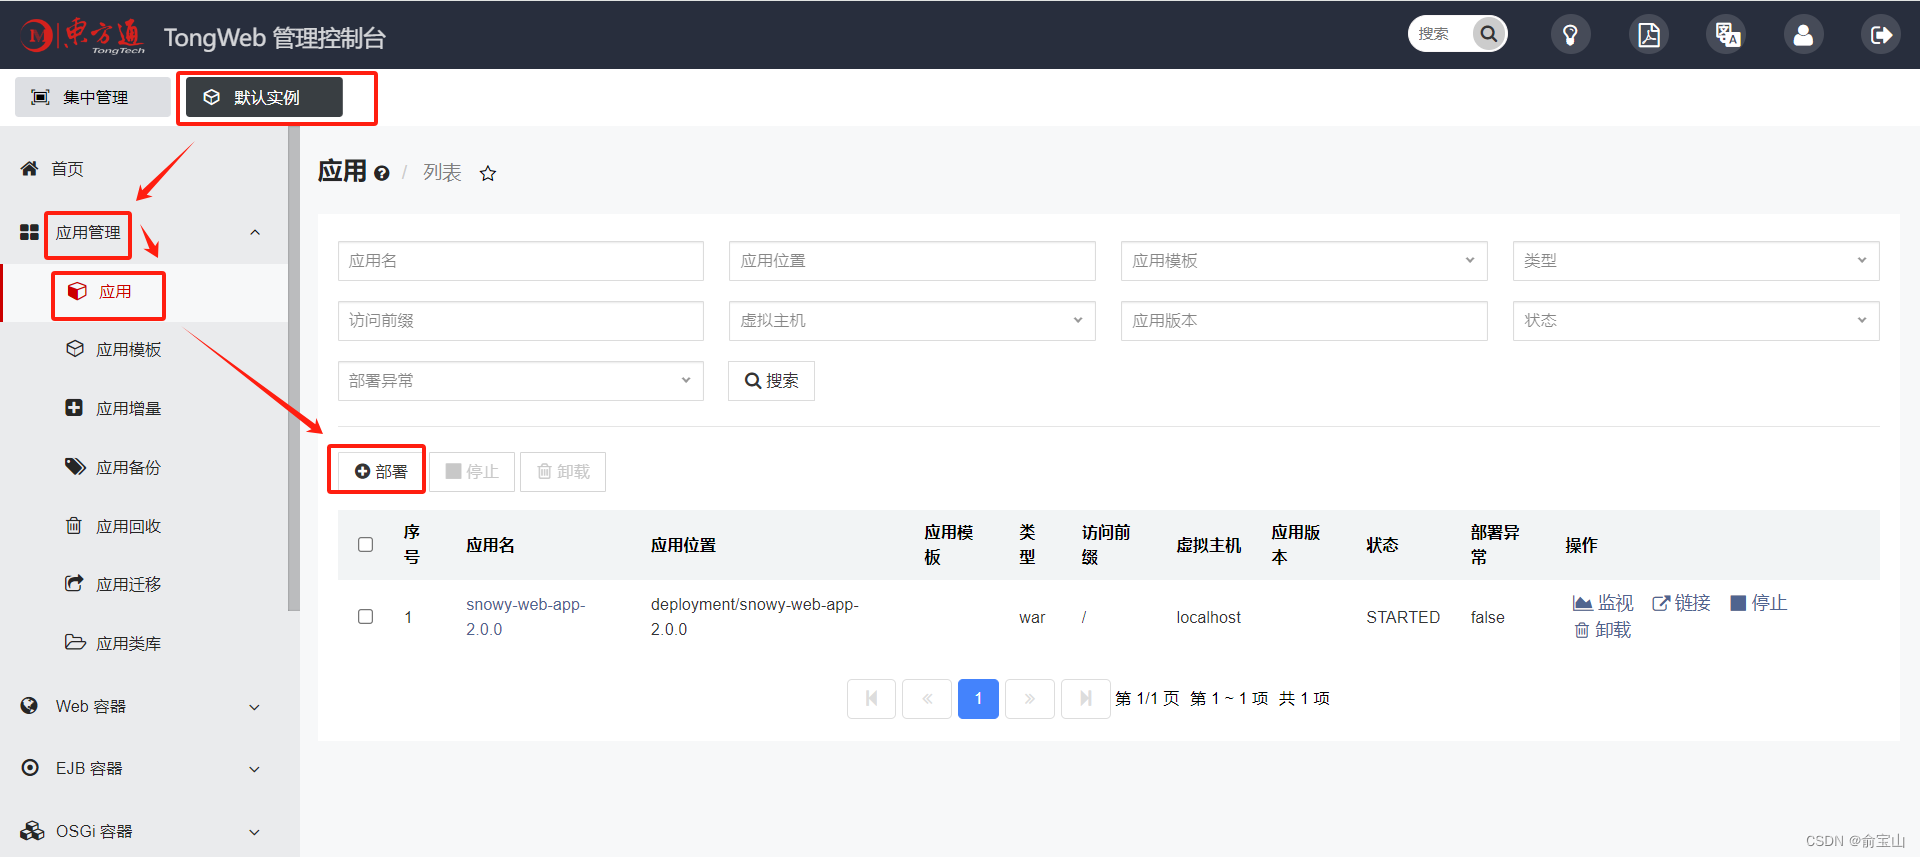Open 首页 in the sidebar
1920x857 pixels.
tap(67, 169)
